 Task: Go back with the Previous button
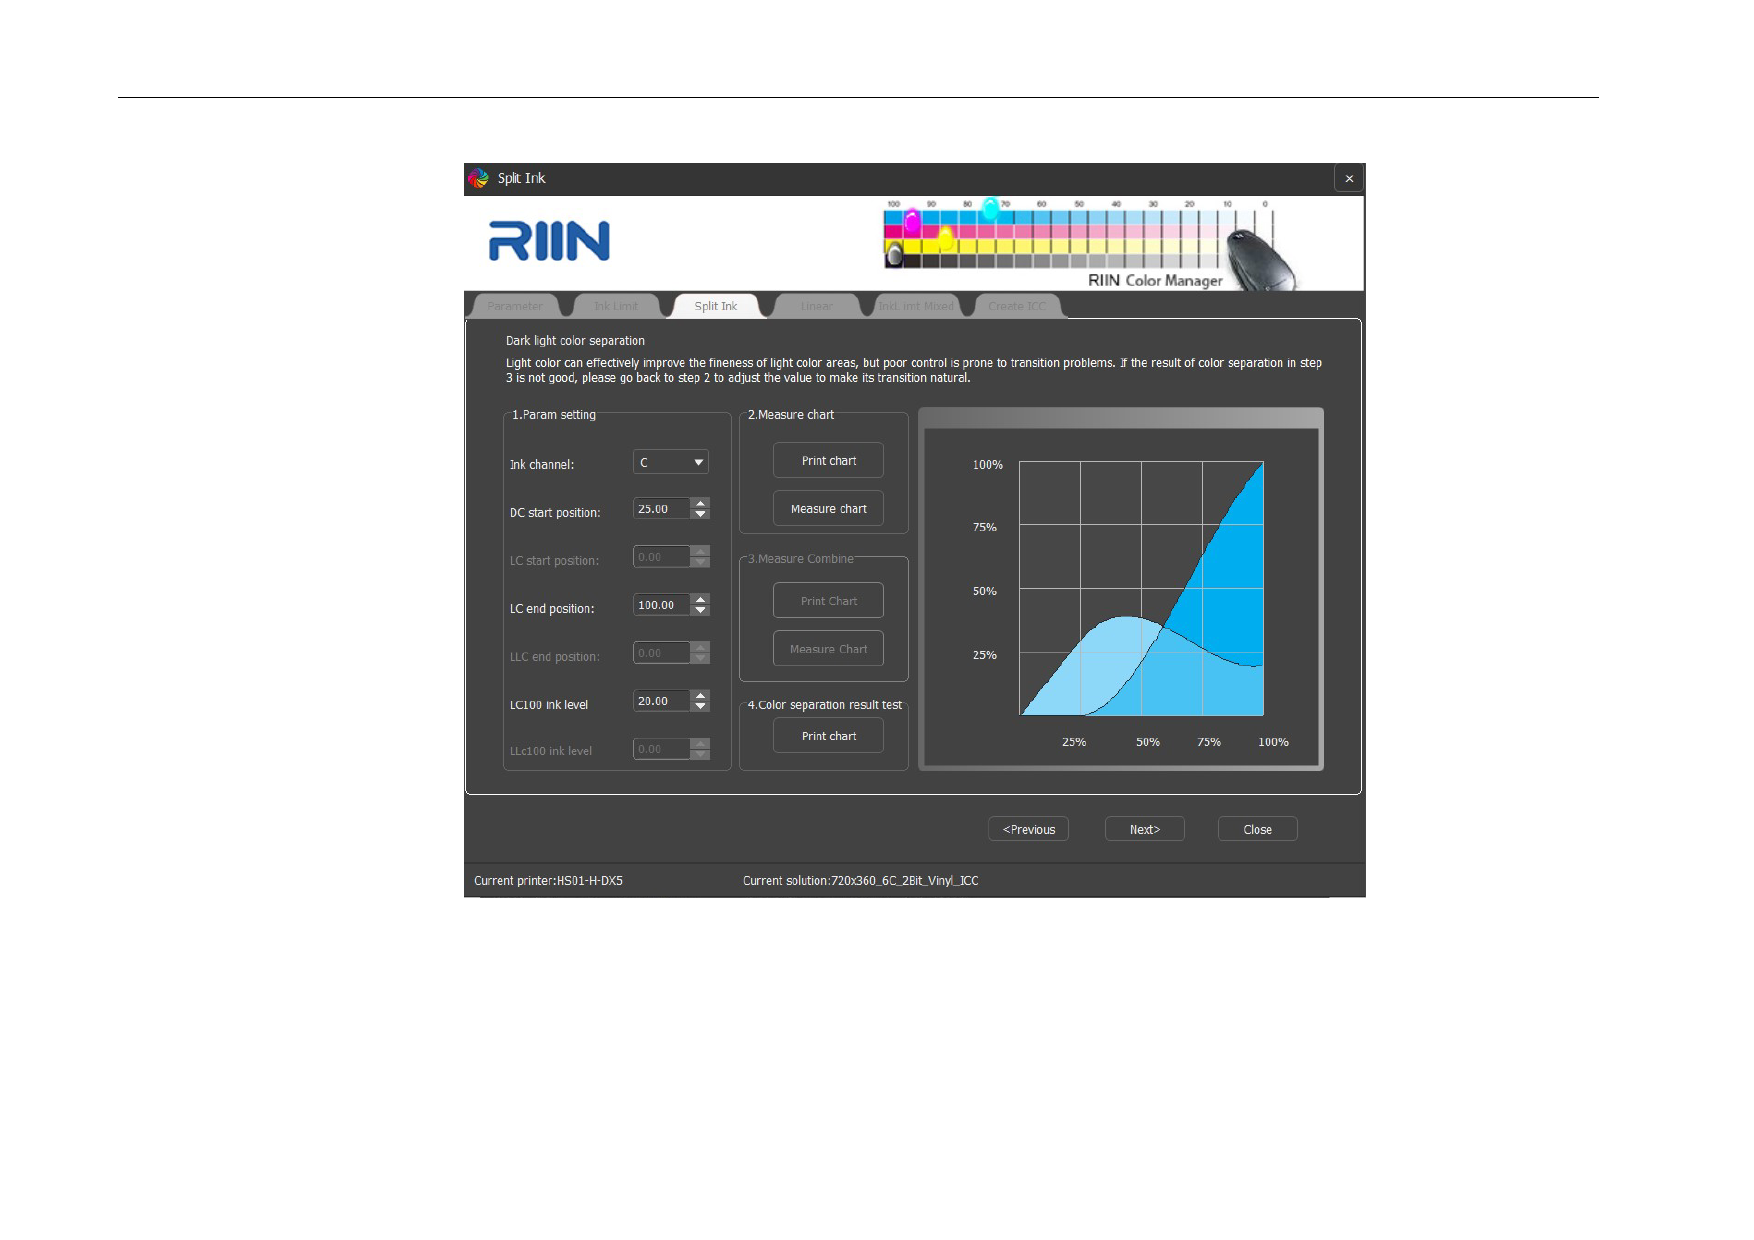[x=1028, y=829]
